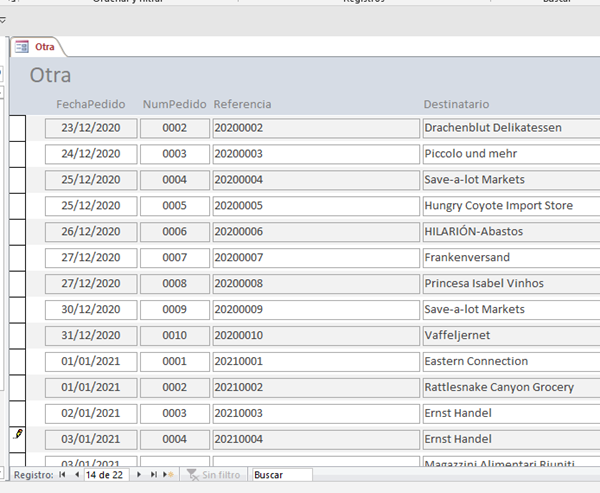600x493 pixels.
Task: Click Destinatario Eastern Connection
Action: [511, 361]
